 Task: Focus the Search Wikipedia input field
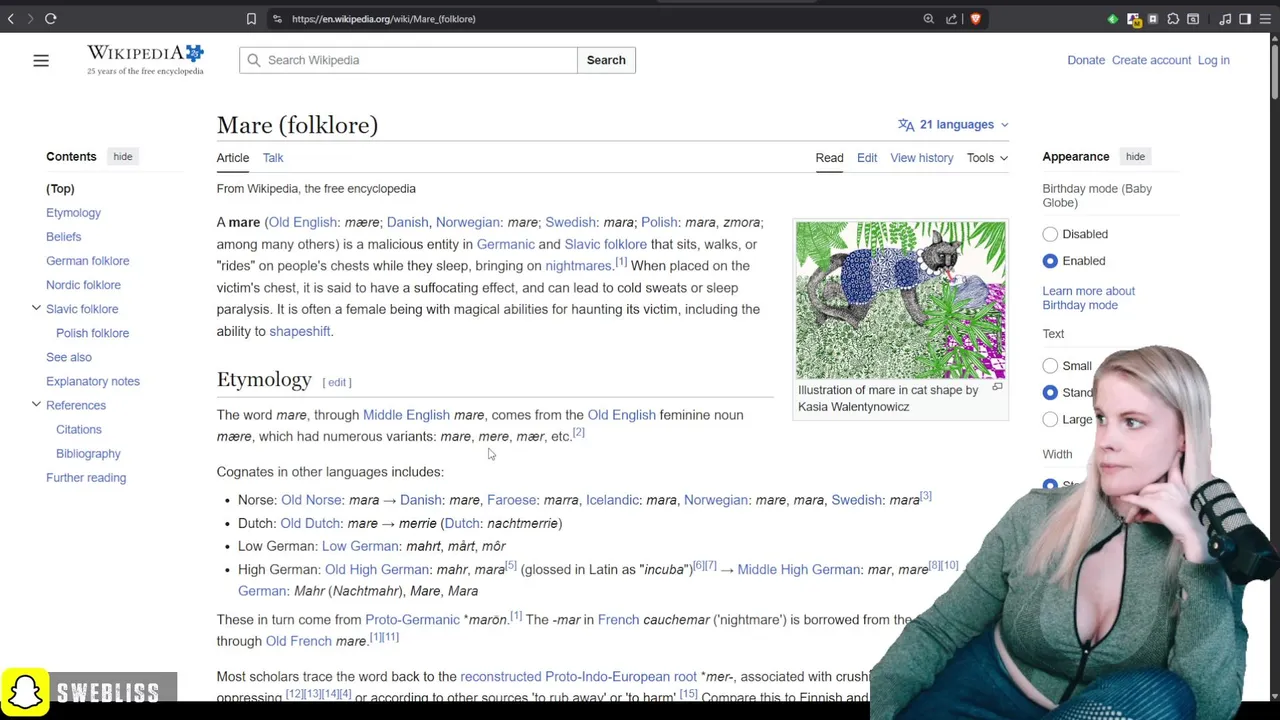click(x=408, y=60)
